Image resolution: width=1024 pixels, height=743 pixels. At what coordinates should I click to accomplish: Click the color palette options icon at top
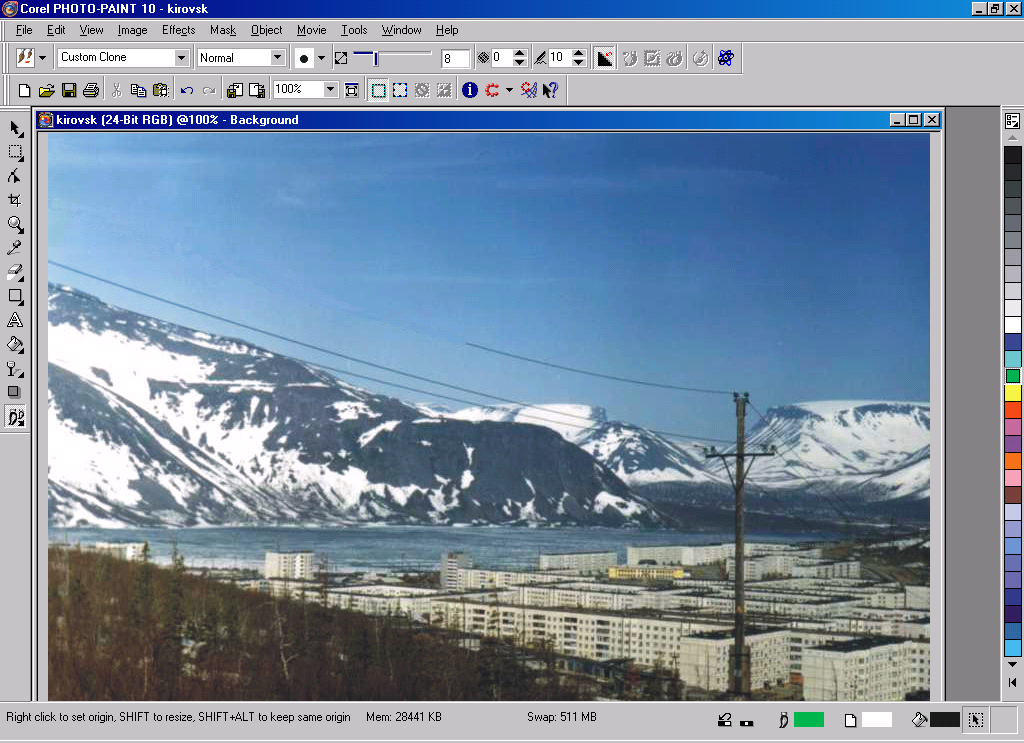(x=1013, y=121)
